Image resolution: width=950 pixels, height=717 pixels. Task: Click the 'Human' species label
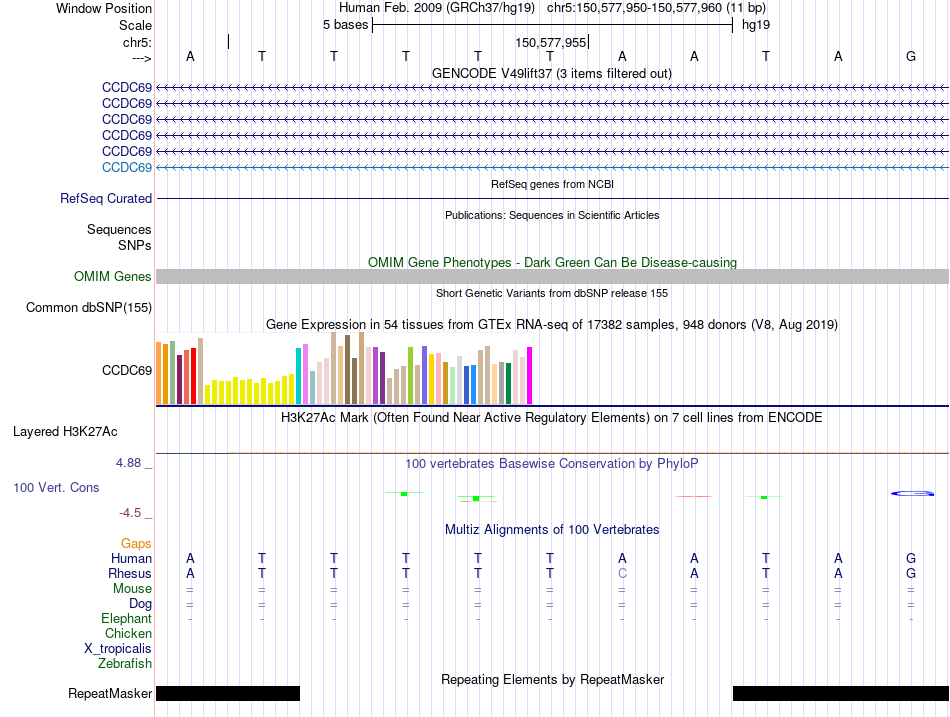pyautogui.click(x=131, y=558)
